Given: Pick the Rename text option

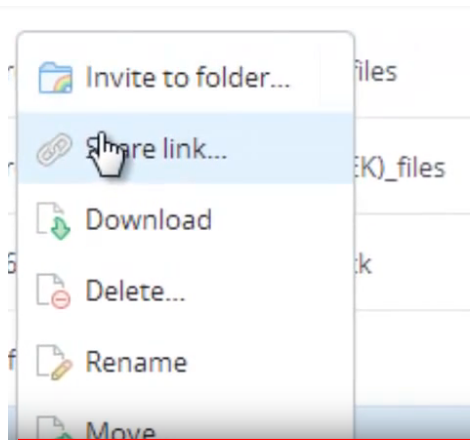Looking at the screenshot, I should coord(136,362).
